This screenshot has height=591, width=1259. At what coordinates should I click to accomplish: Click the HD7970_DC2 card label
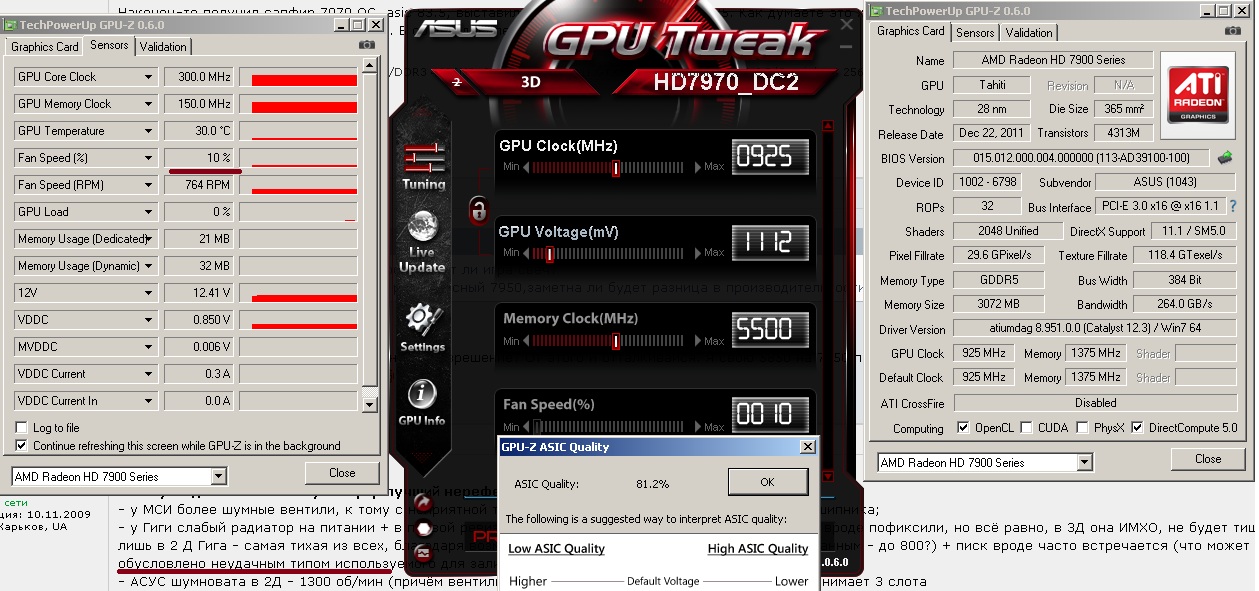click(726, 82)
